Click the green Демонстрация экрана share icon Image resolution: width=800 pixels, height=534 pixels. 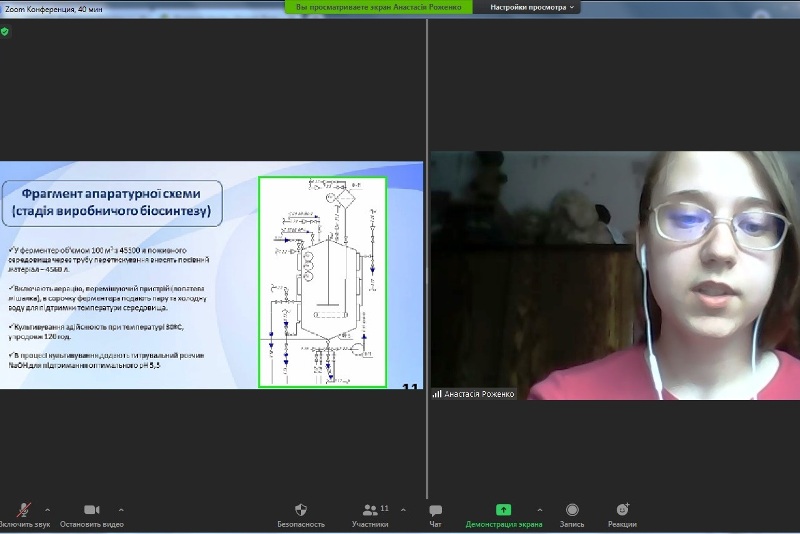click(503, 510)
